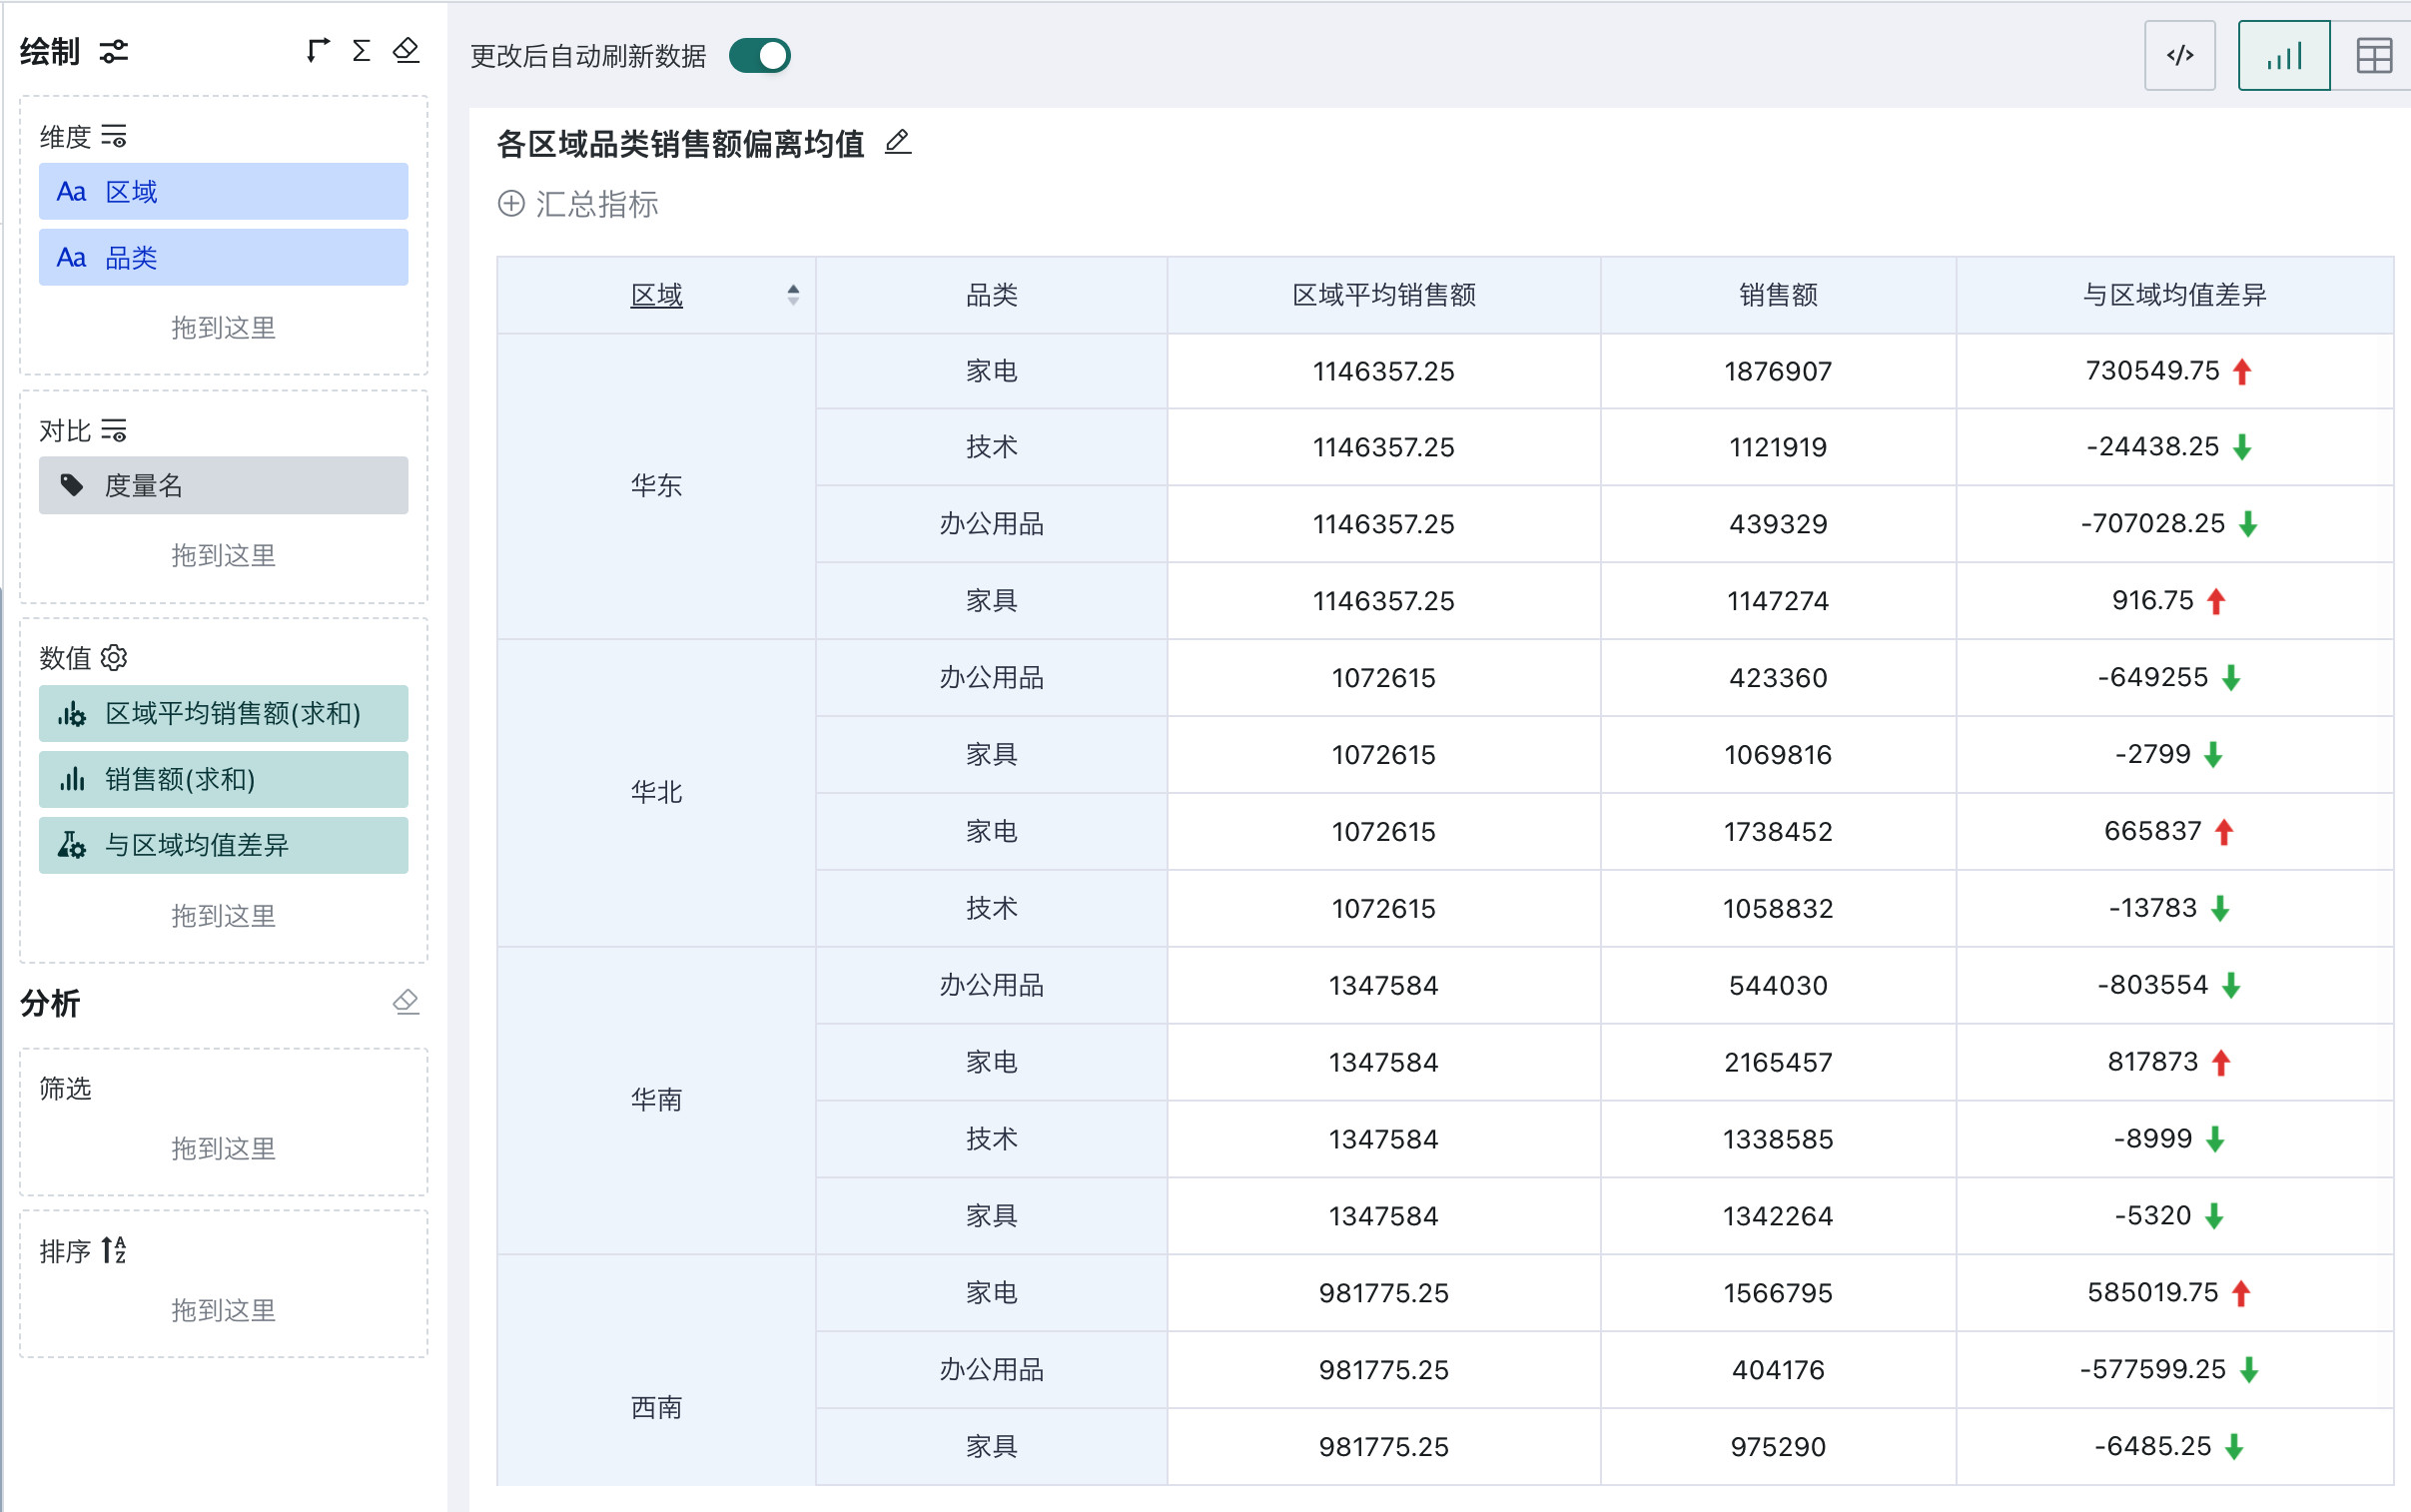2411x1512 pixels.
Task: Click the sales value 1876907
Action: [1778, 371]
